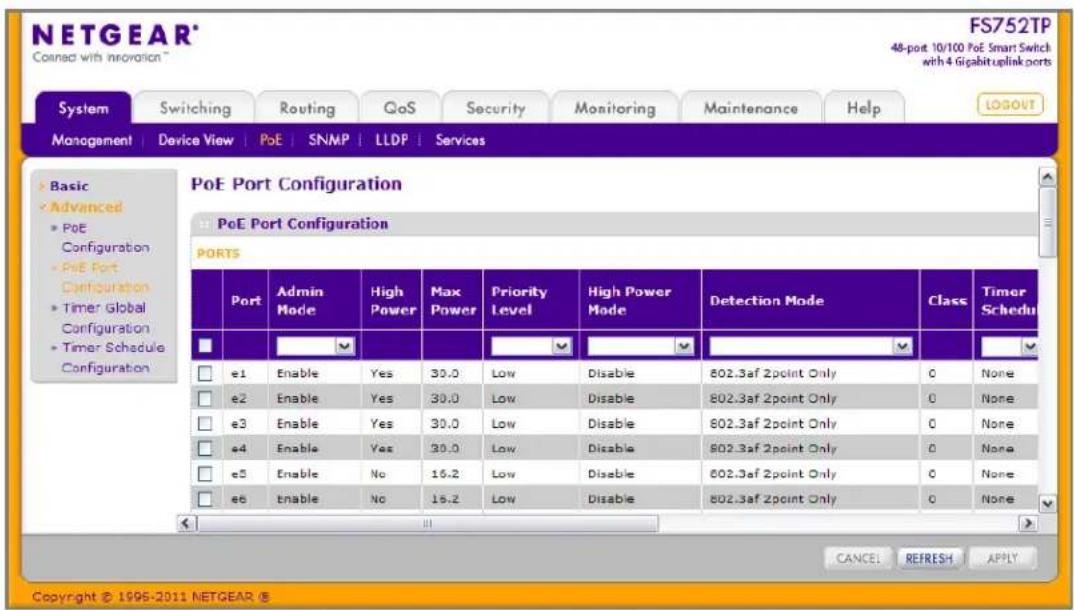This screenshot has height=610, width=1074.
Task: Open the Monitoring tab
Action: pyautogui.click(x=614, y=108)
